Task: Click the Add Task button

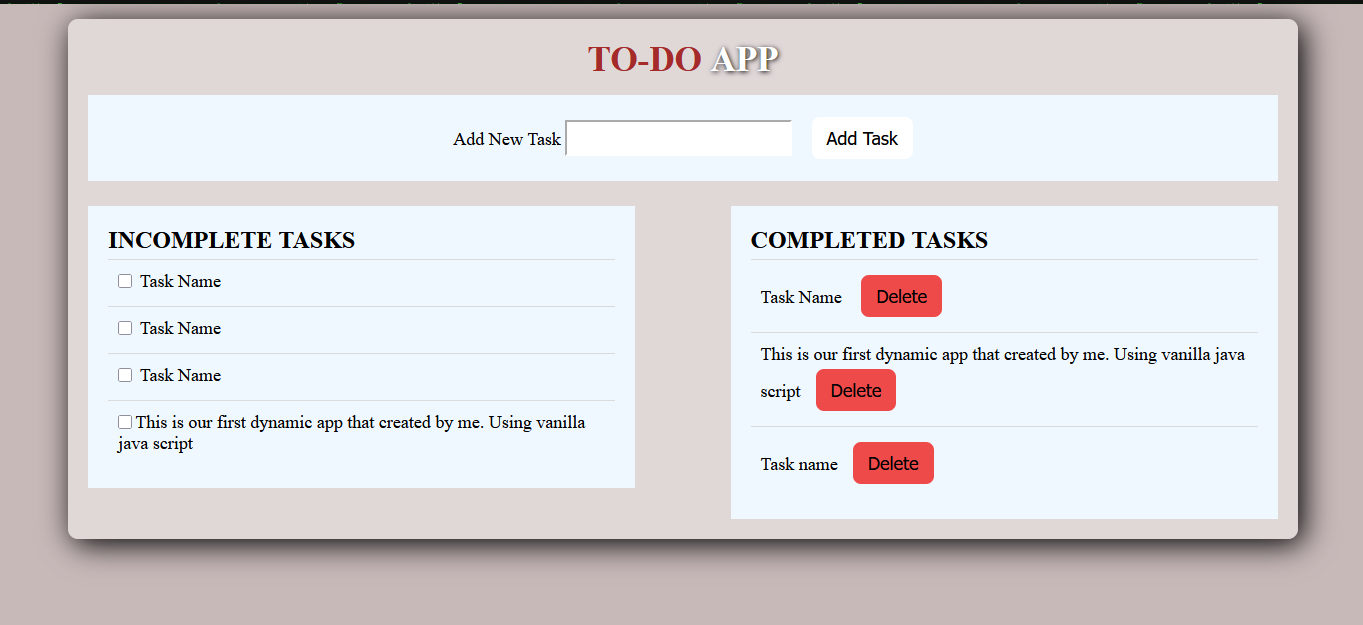Action: pyautogui.click(x=861, y=137)
